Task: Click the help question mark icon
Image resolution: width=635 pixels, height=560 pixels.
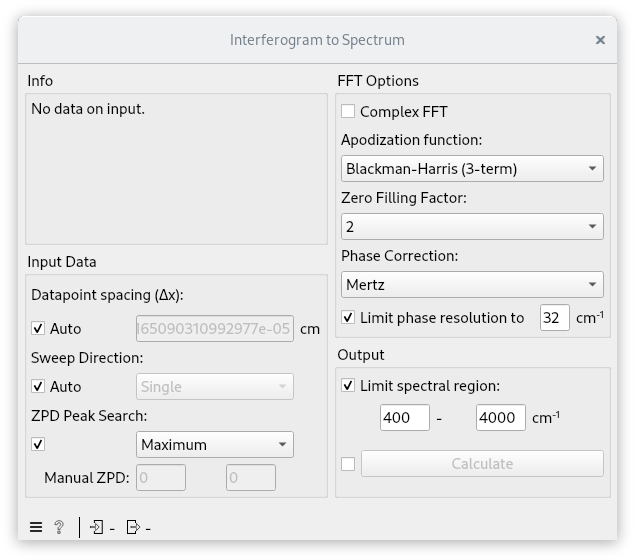Action: [x=59, y=527]
